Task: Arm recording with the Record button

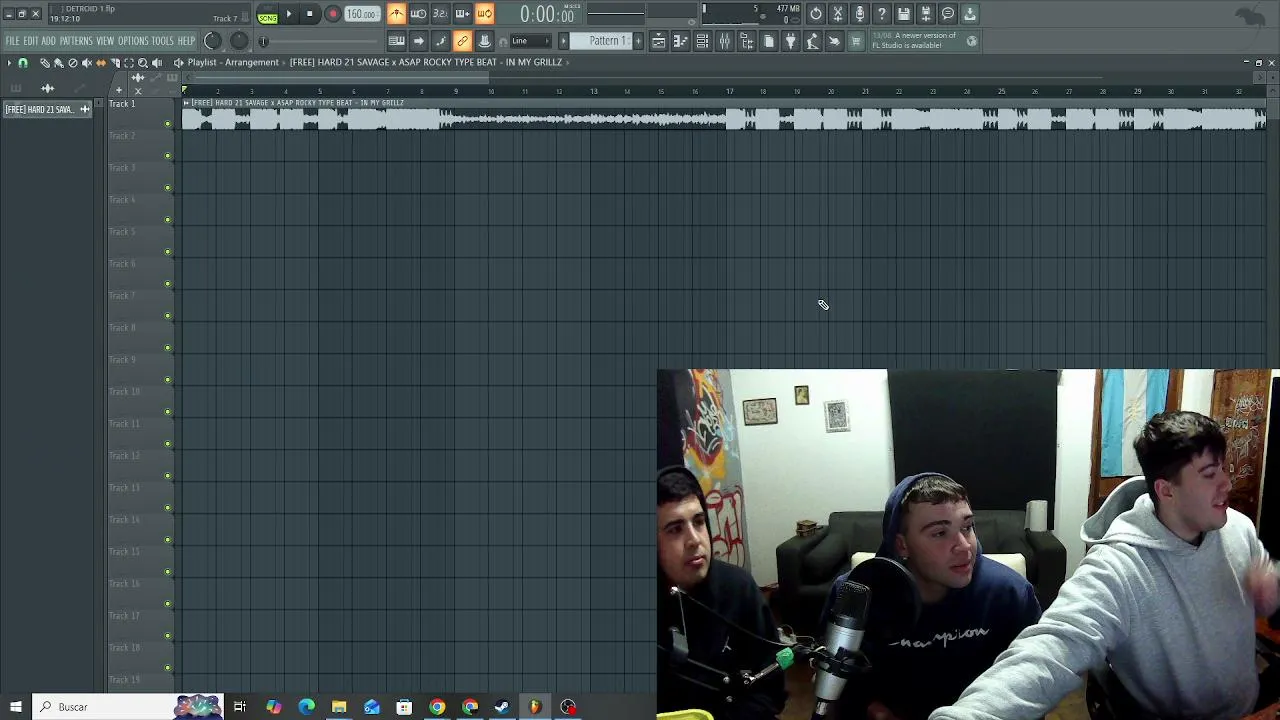Action: [x=333, y=14]
